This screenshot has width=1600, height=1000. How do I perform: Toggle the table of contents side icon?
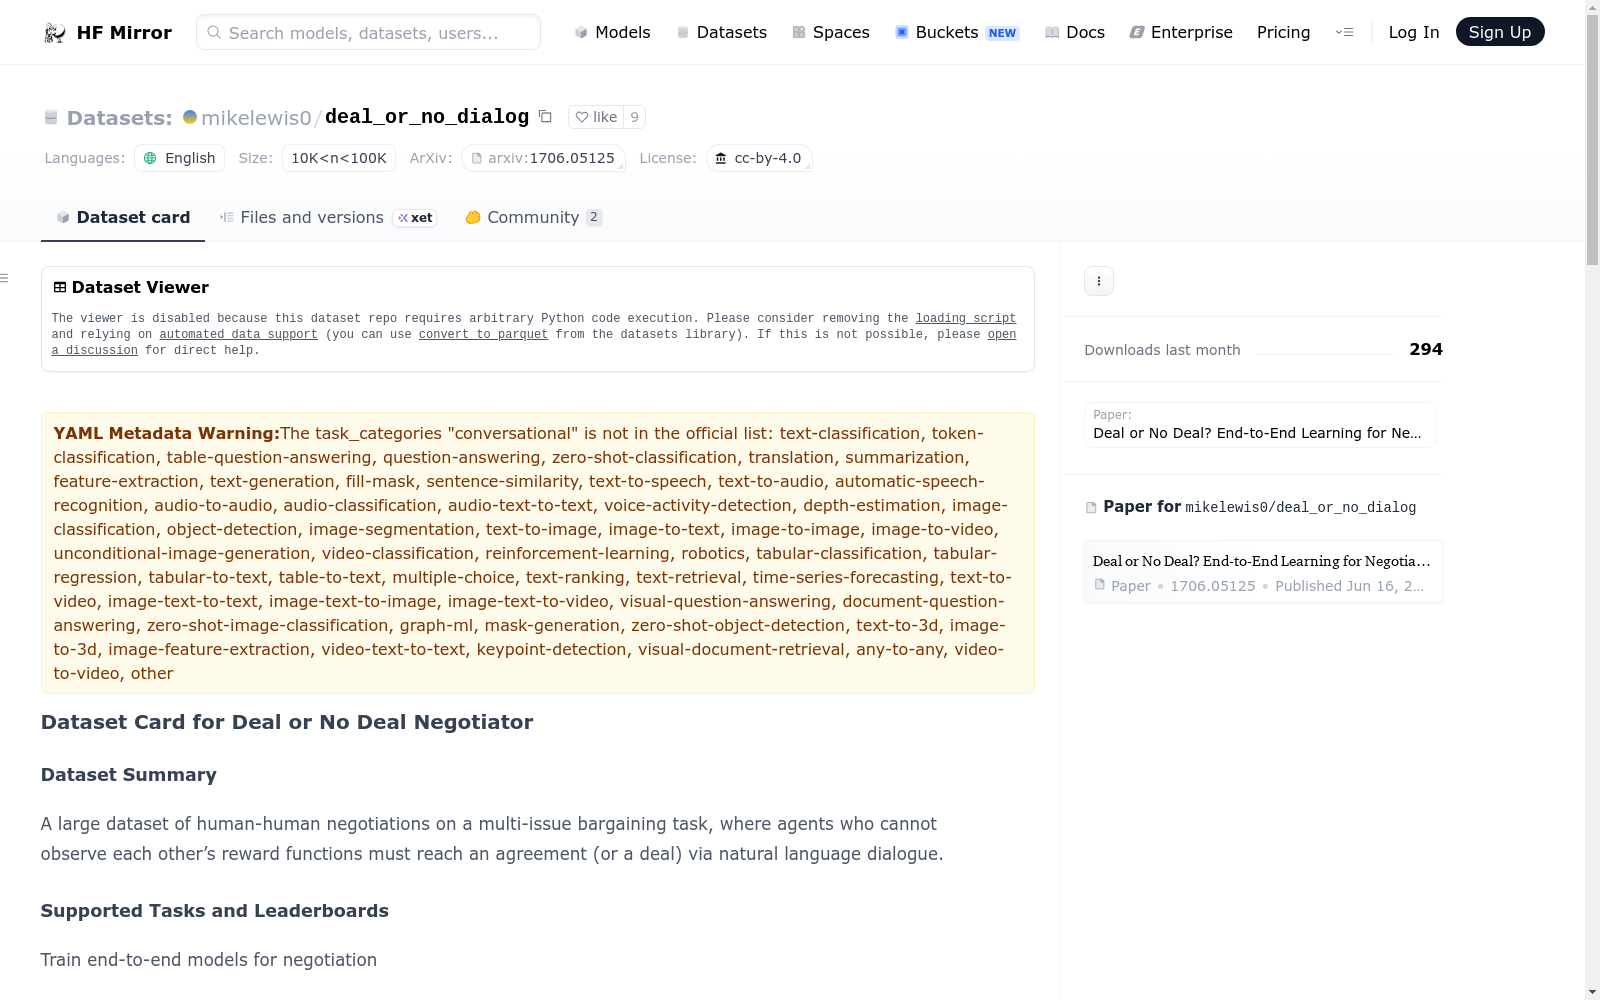(x=4, y=278)
